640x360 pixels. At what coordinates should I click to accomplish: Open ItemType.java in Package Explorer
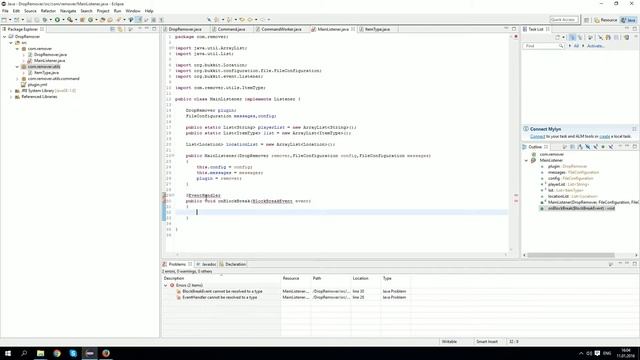(x=46, y=73)
